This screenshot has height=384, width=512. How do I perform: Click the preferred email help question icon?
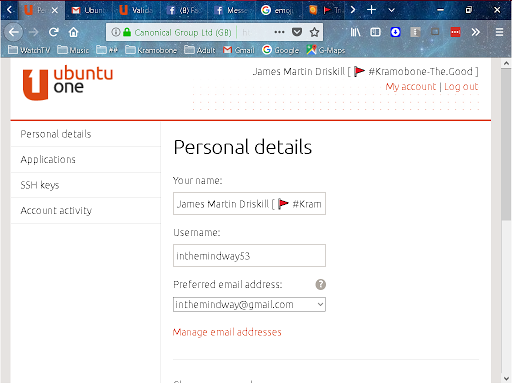coord(320,284)
